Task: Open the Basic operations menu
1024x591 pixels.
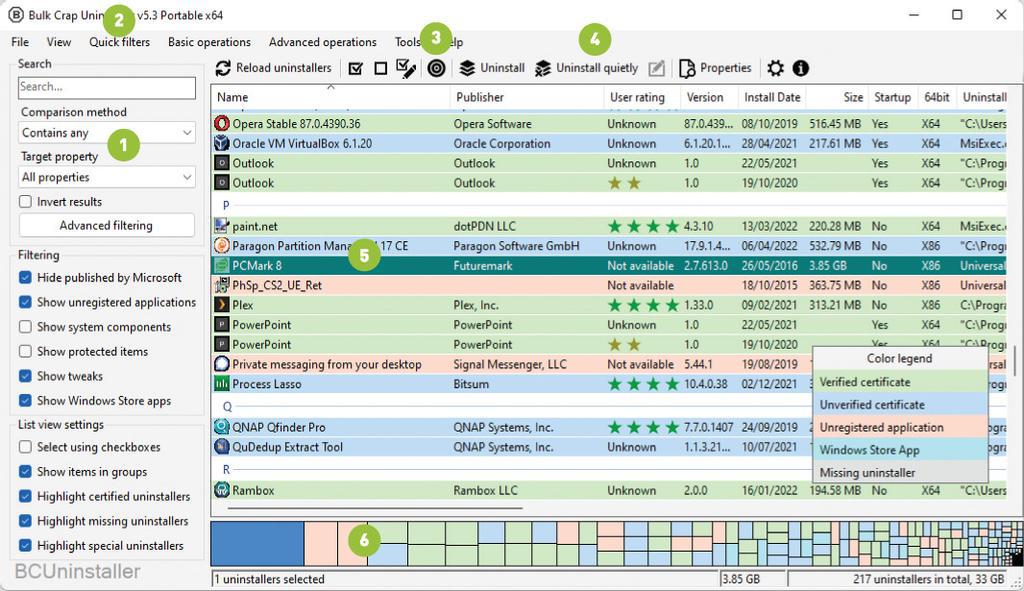Action: [x=209, y=42]
